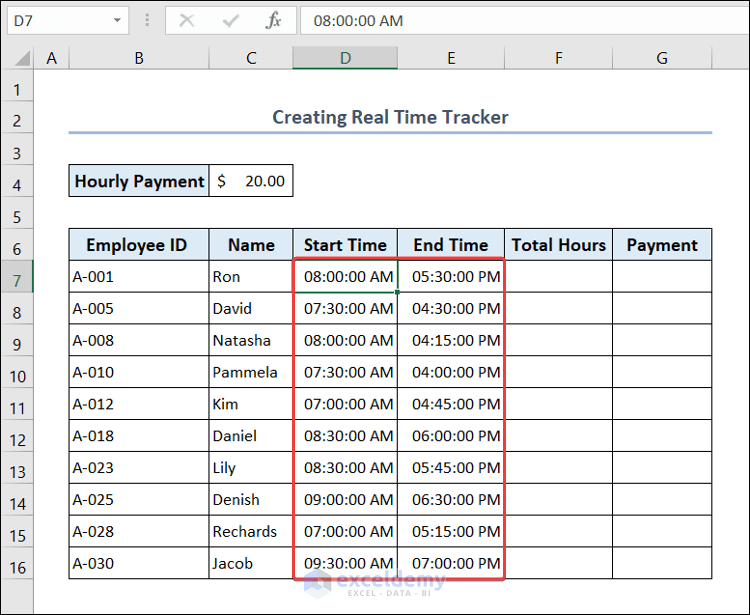
Task: Select column F header
Action: [559, 58]
